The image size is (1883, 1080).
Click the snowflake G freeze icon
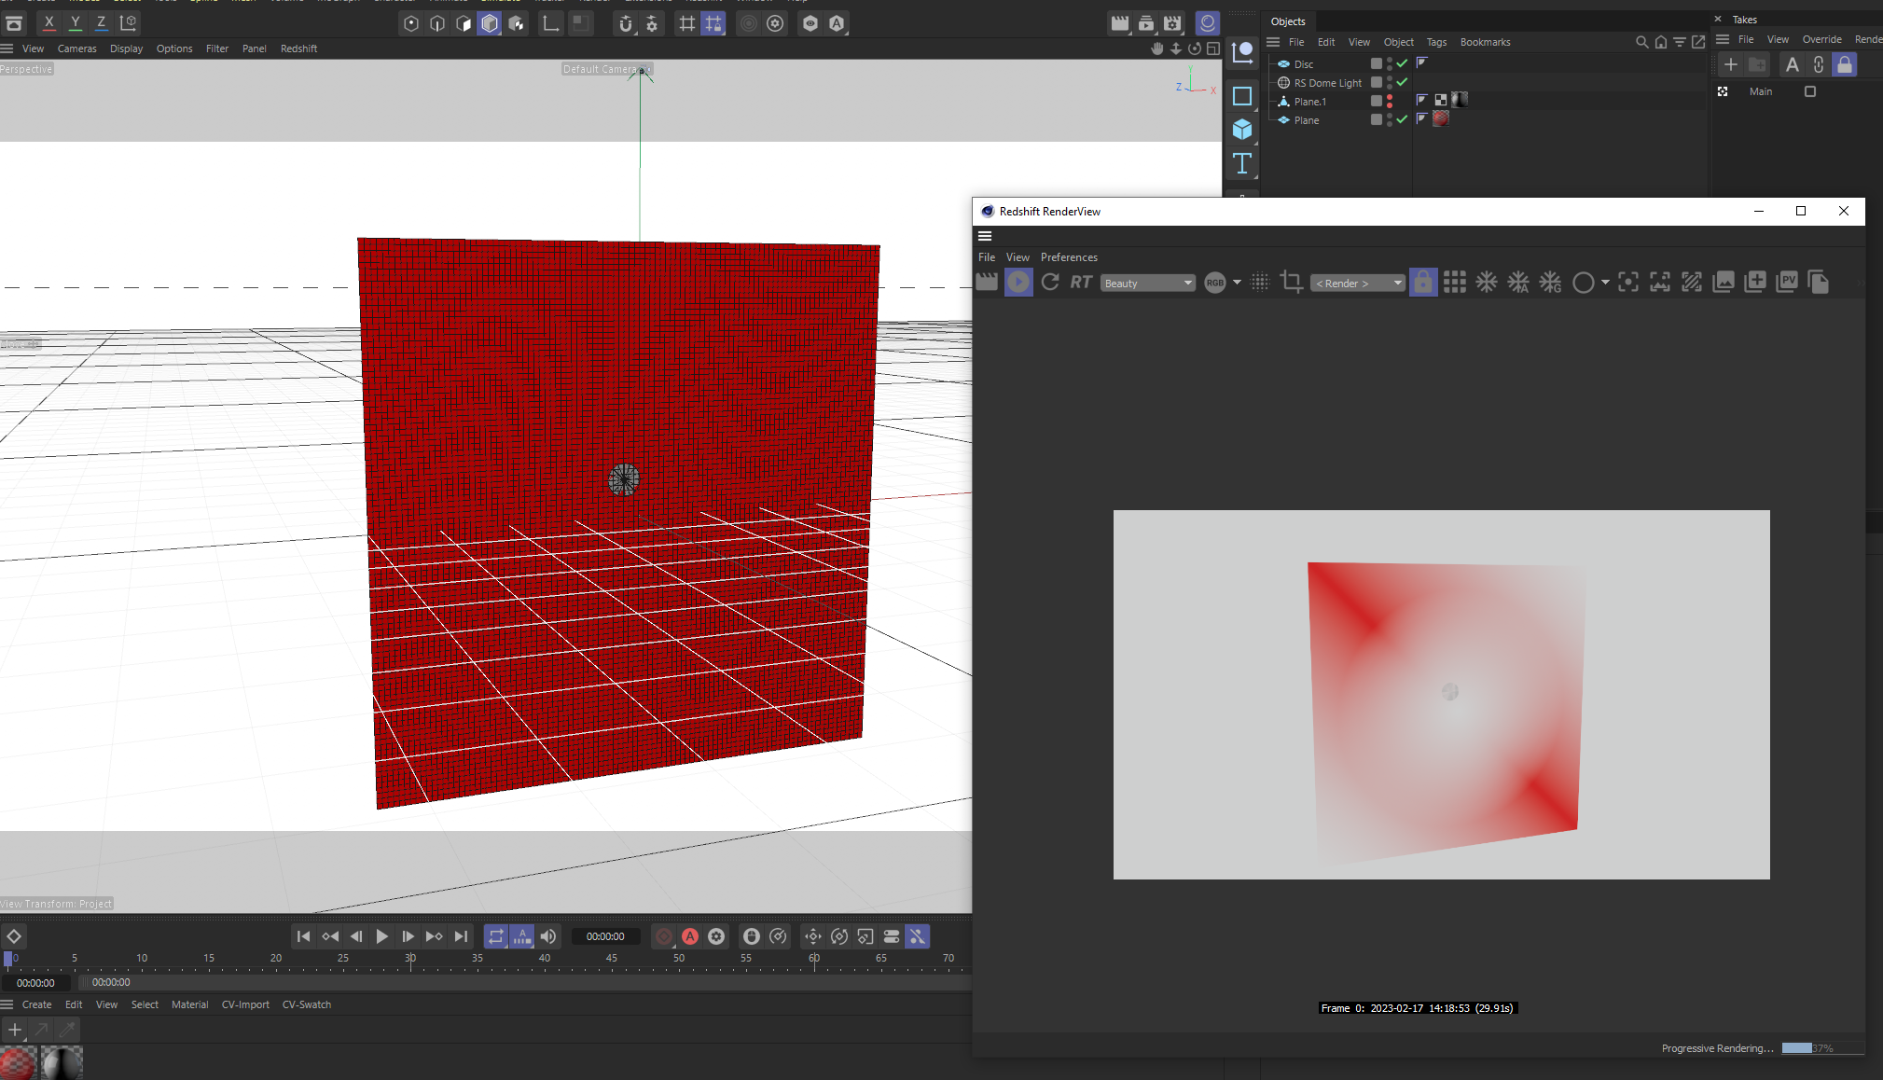(x=1550, y=283)
